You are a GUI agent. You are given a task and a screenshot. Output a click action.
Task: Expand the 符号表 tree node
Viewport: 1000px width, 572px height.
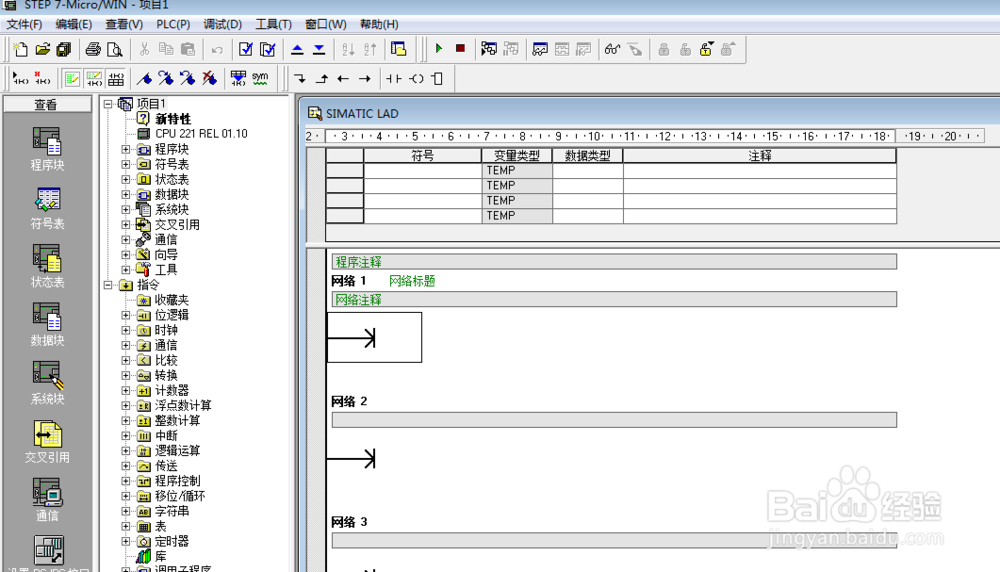[126, 165]
